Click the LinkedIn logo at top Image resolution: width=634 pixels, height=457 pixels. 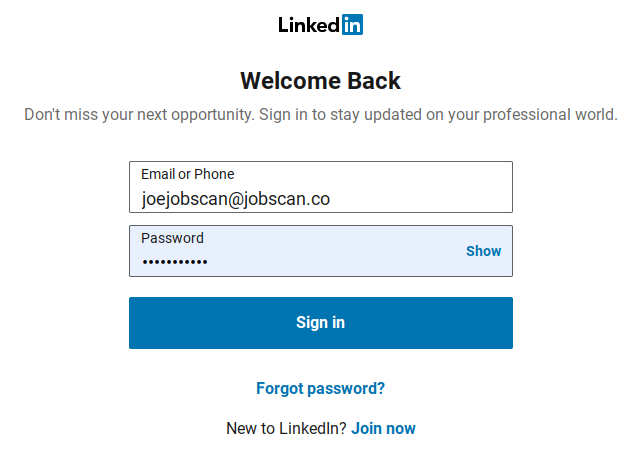point(320,25)
